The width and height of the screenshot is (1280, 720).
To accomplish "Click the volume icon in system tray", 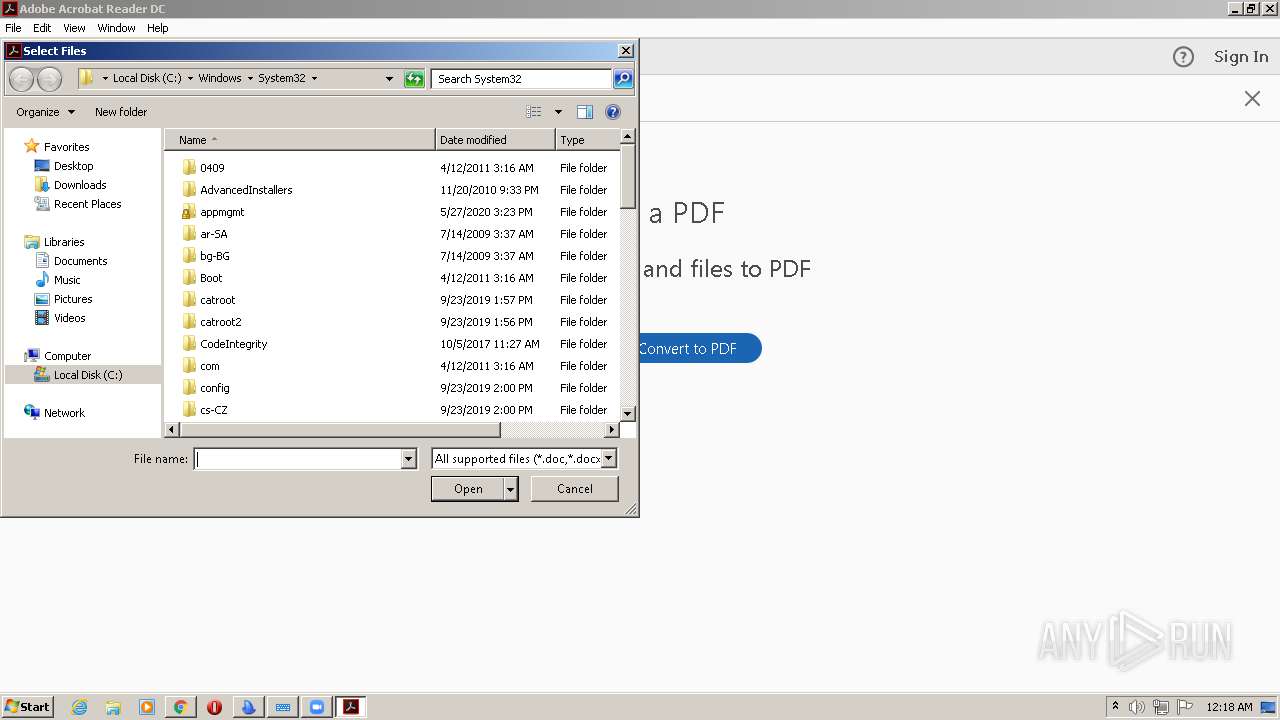I will [1136, 707].
